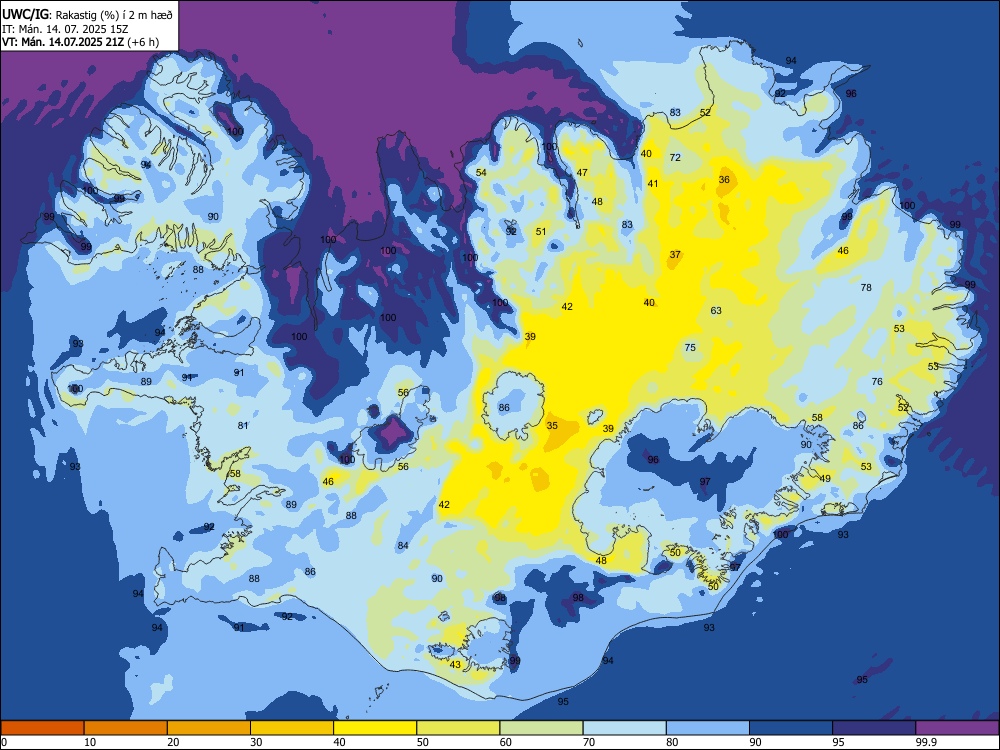Screen dimensions: 1000x750
Task: Click the humidity value 49 on the map
Action: click(825, 478)
